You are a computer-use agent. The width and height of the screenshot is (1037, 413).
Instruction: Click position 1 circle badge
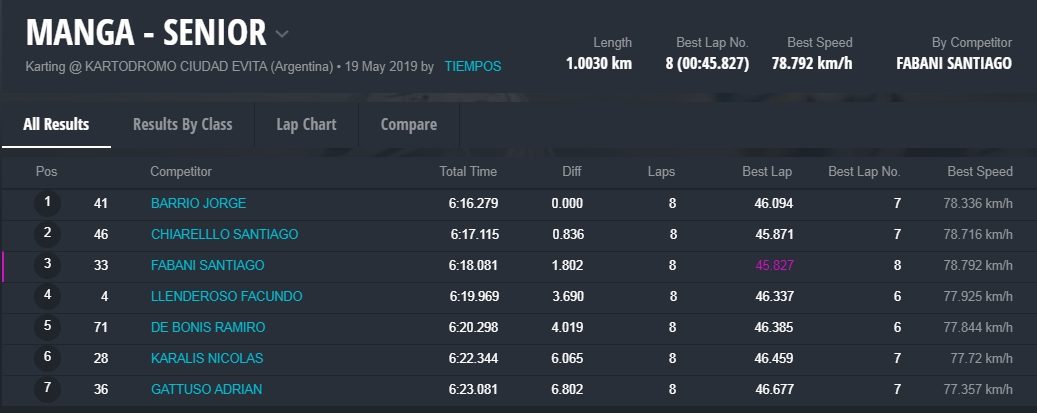(47, 203)
